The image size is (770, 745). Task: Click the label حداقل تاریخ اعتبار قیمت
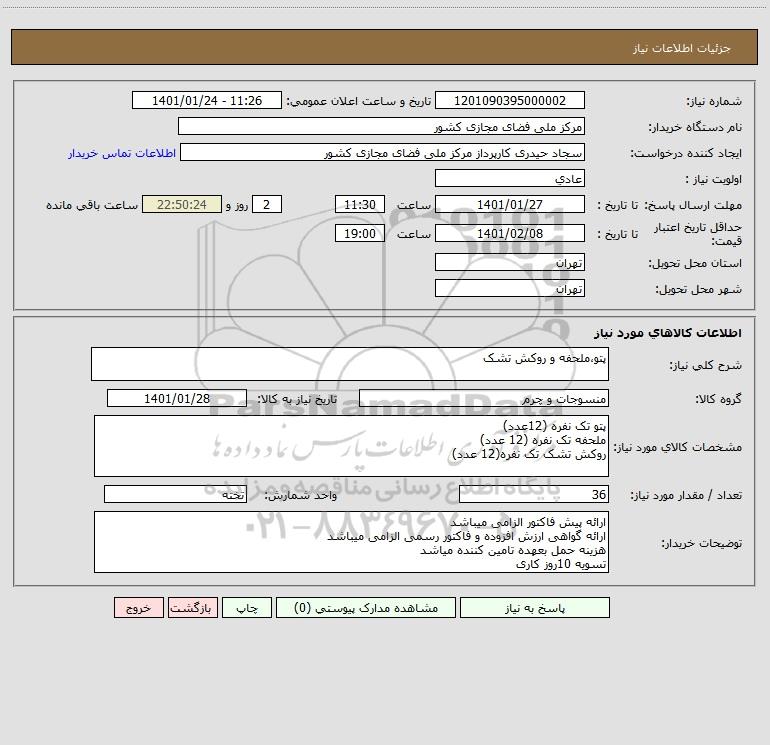[x=698, y=234]
